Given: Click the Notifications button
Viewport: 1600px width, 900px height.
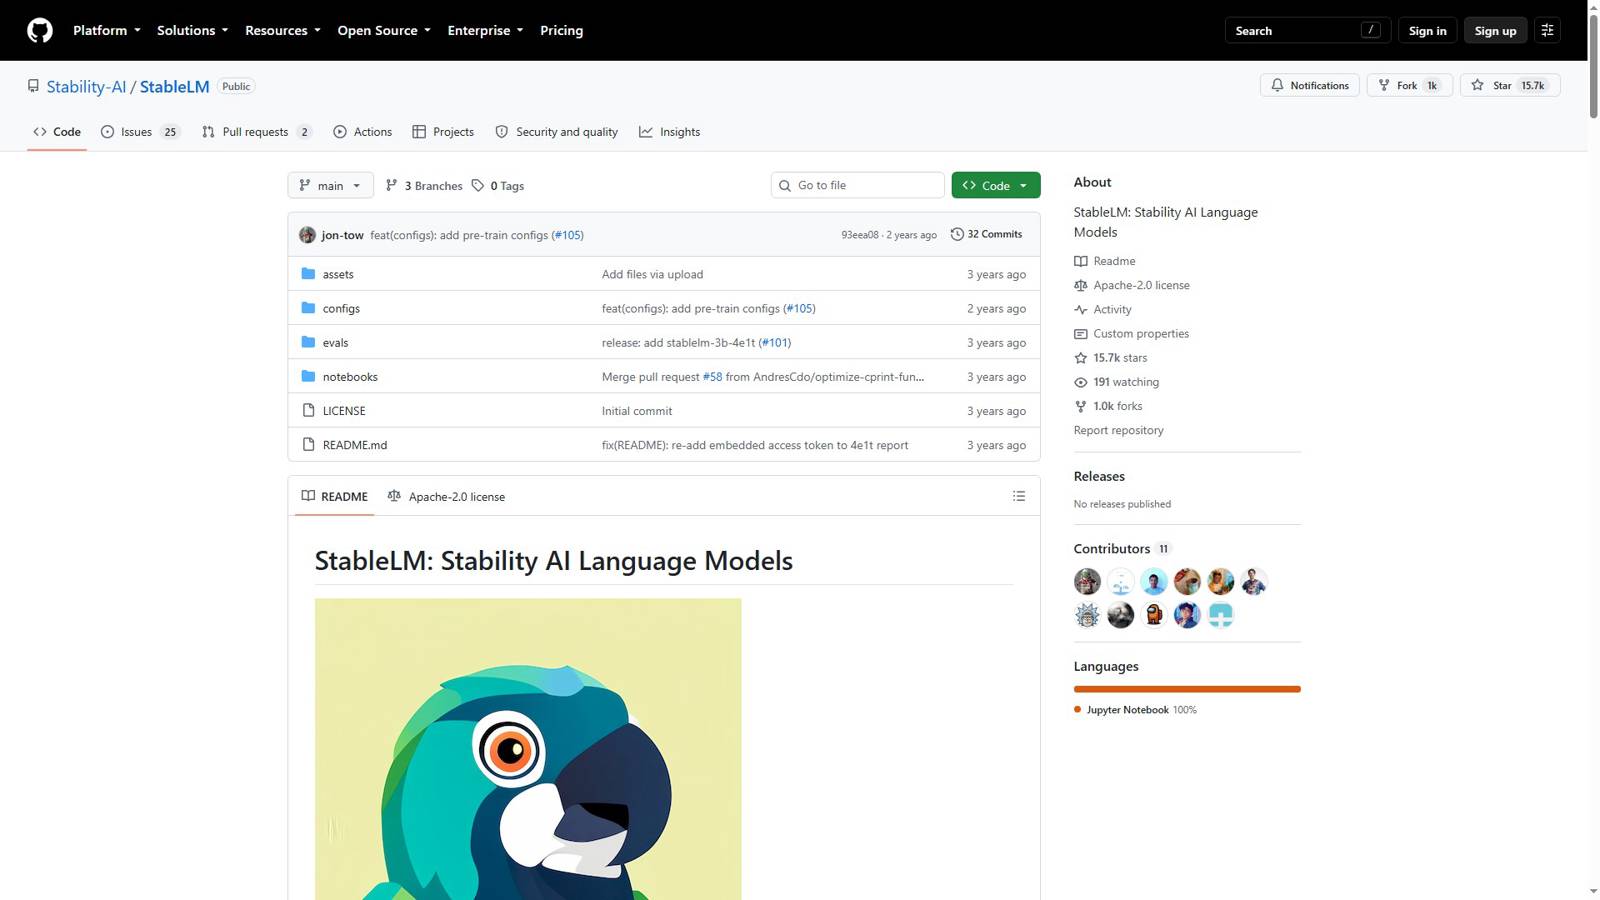Looking at the screenshot, I should (x=1309, y=85).
